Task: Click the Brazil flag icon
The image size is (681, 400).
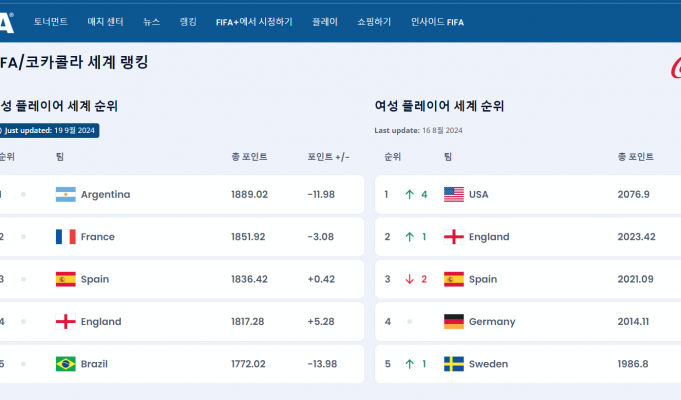Action: tap(66, 364)
